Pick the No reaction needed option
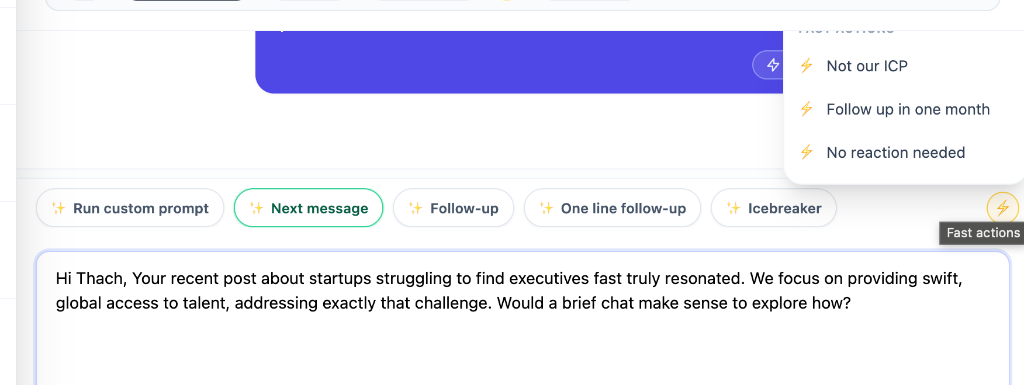 tap(904, 152)
